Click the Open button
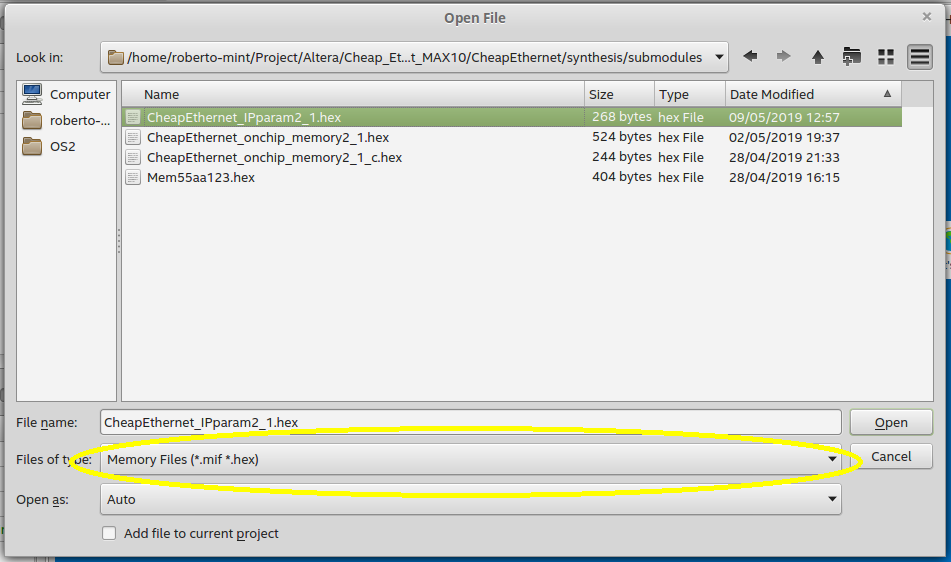 click(x=891, y=422)
